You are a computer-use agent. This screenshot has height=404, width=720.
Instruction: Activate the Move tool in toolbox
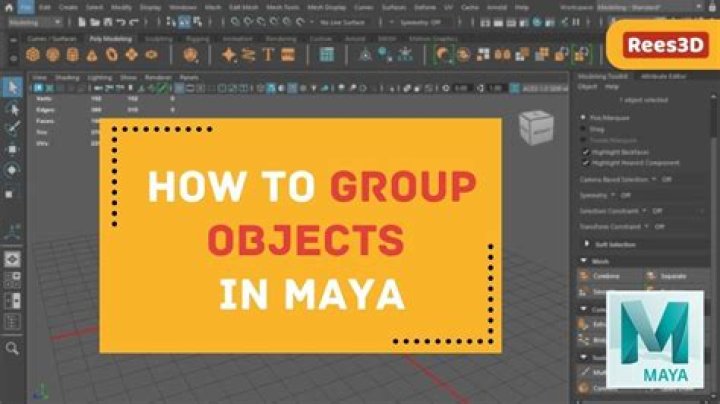pyautogui.click(x=12, y=149)
